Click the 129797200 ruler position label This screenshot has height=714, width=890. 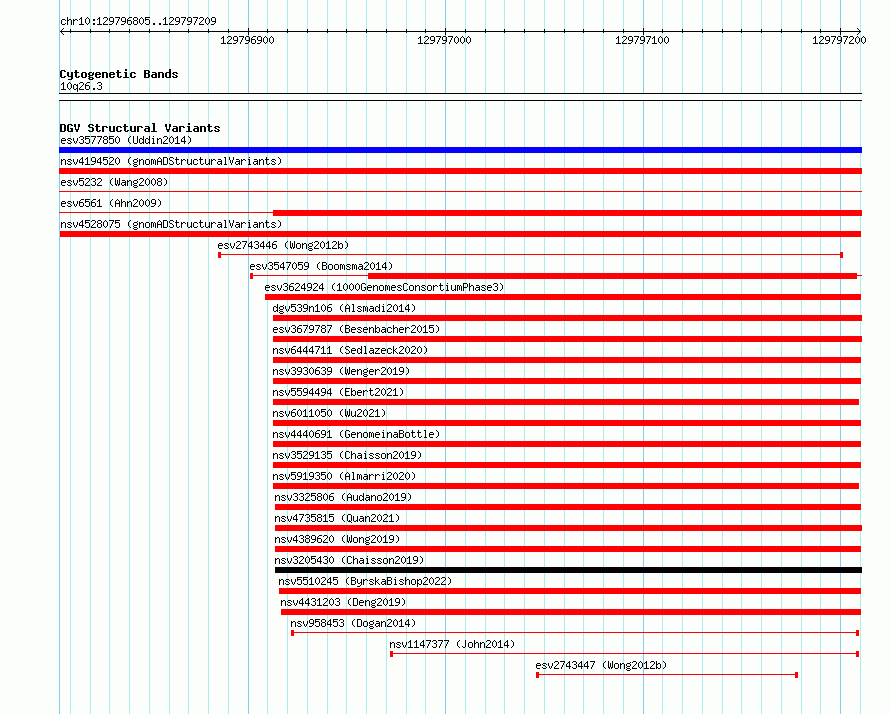(x=839, y=40)
